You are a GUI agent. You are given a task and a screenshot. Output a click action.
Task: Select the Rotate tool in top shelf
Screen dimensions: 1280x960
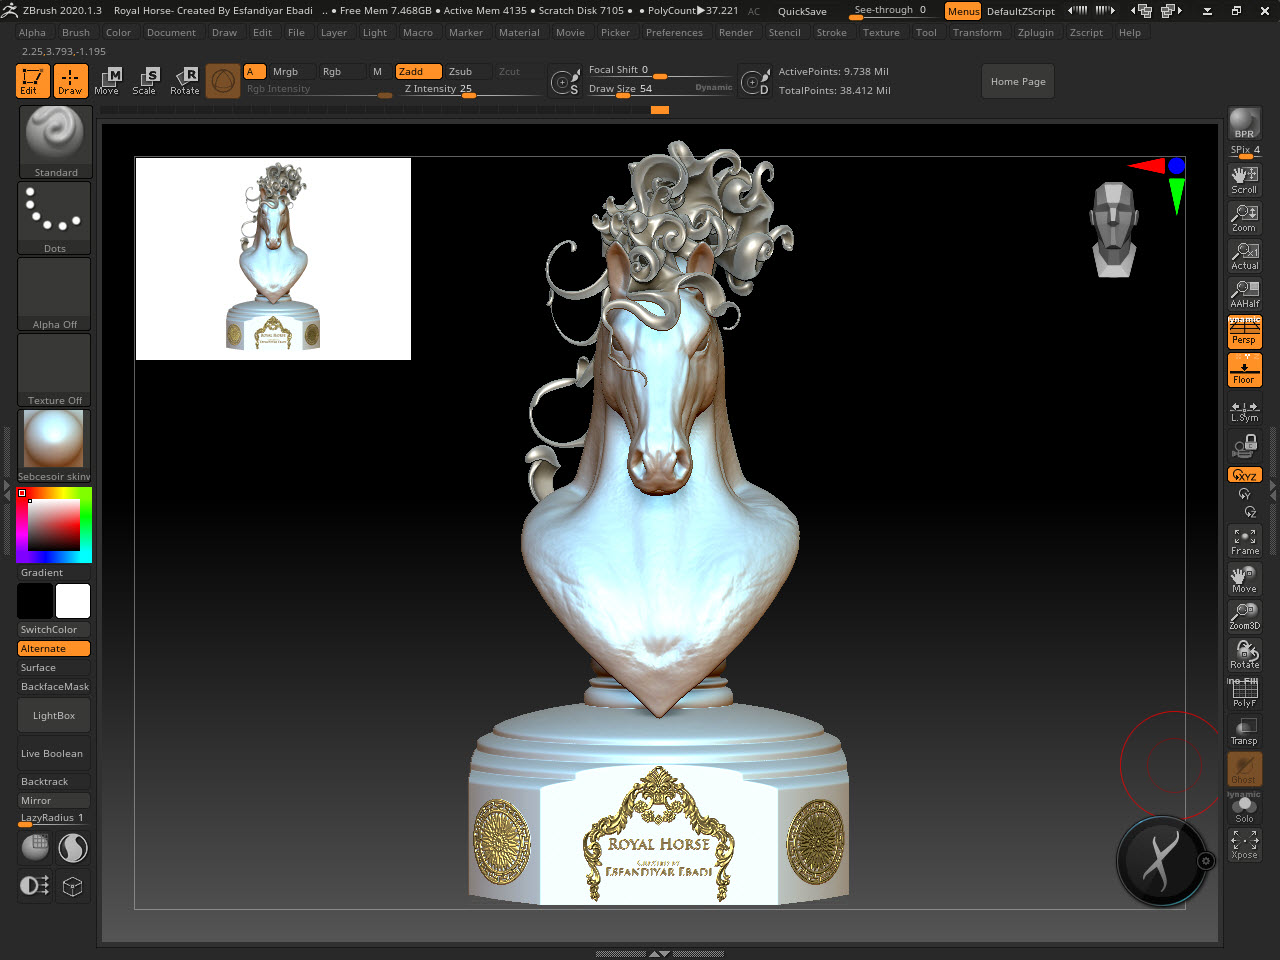(185, 81)
